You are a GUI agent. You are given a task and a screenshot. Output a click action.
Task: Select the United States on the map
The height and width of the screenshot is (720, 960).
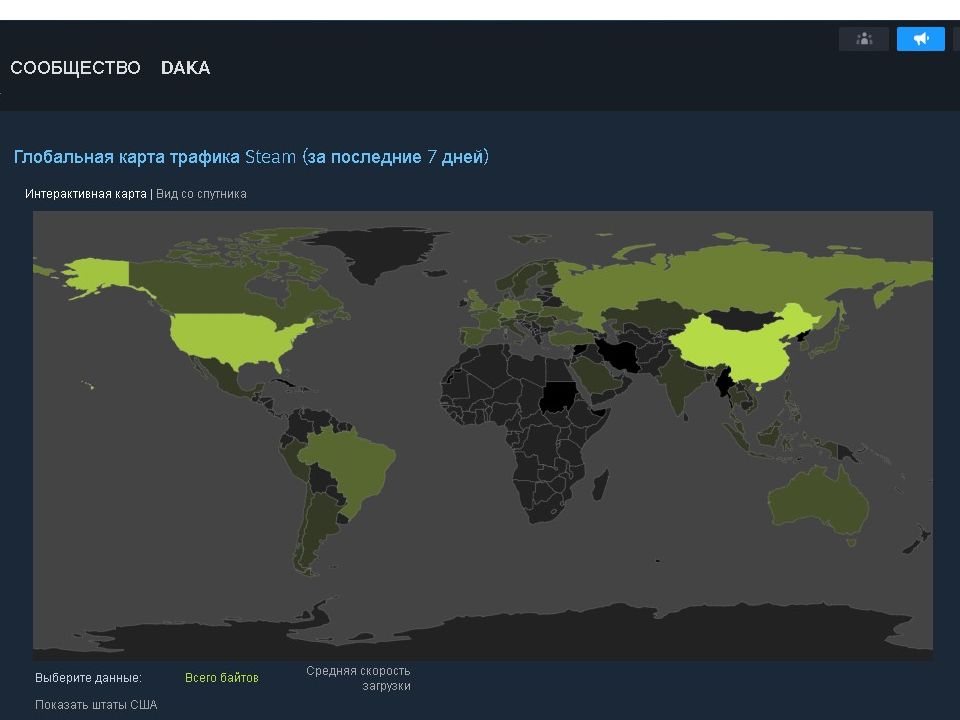230,338
